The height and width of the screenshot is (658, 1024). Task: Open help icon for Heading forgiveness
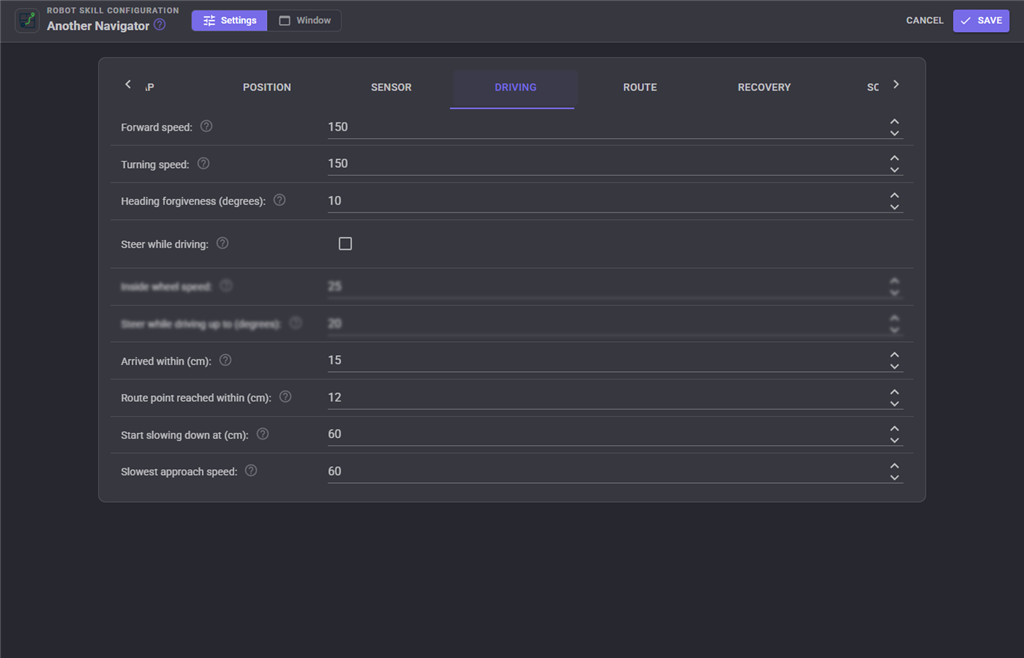tap(280, 200)
